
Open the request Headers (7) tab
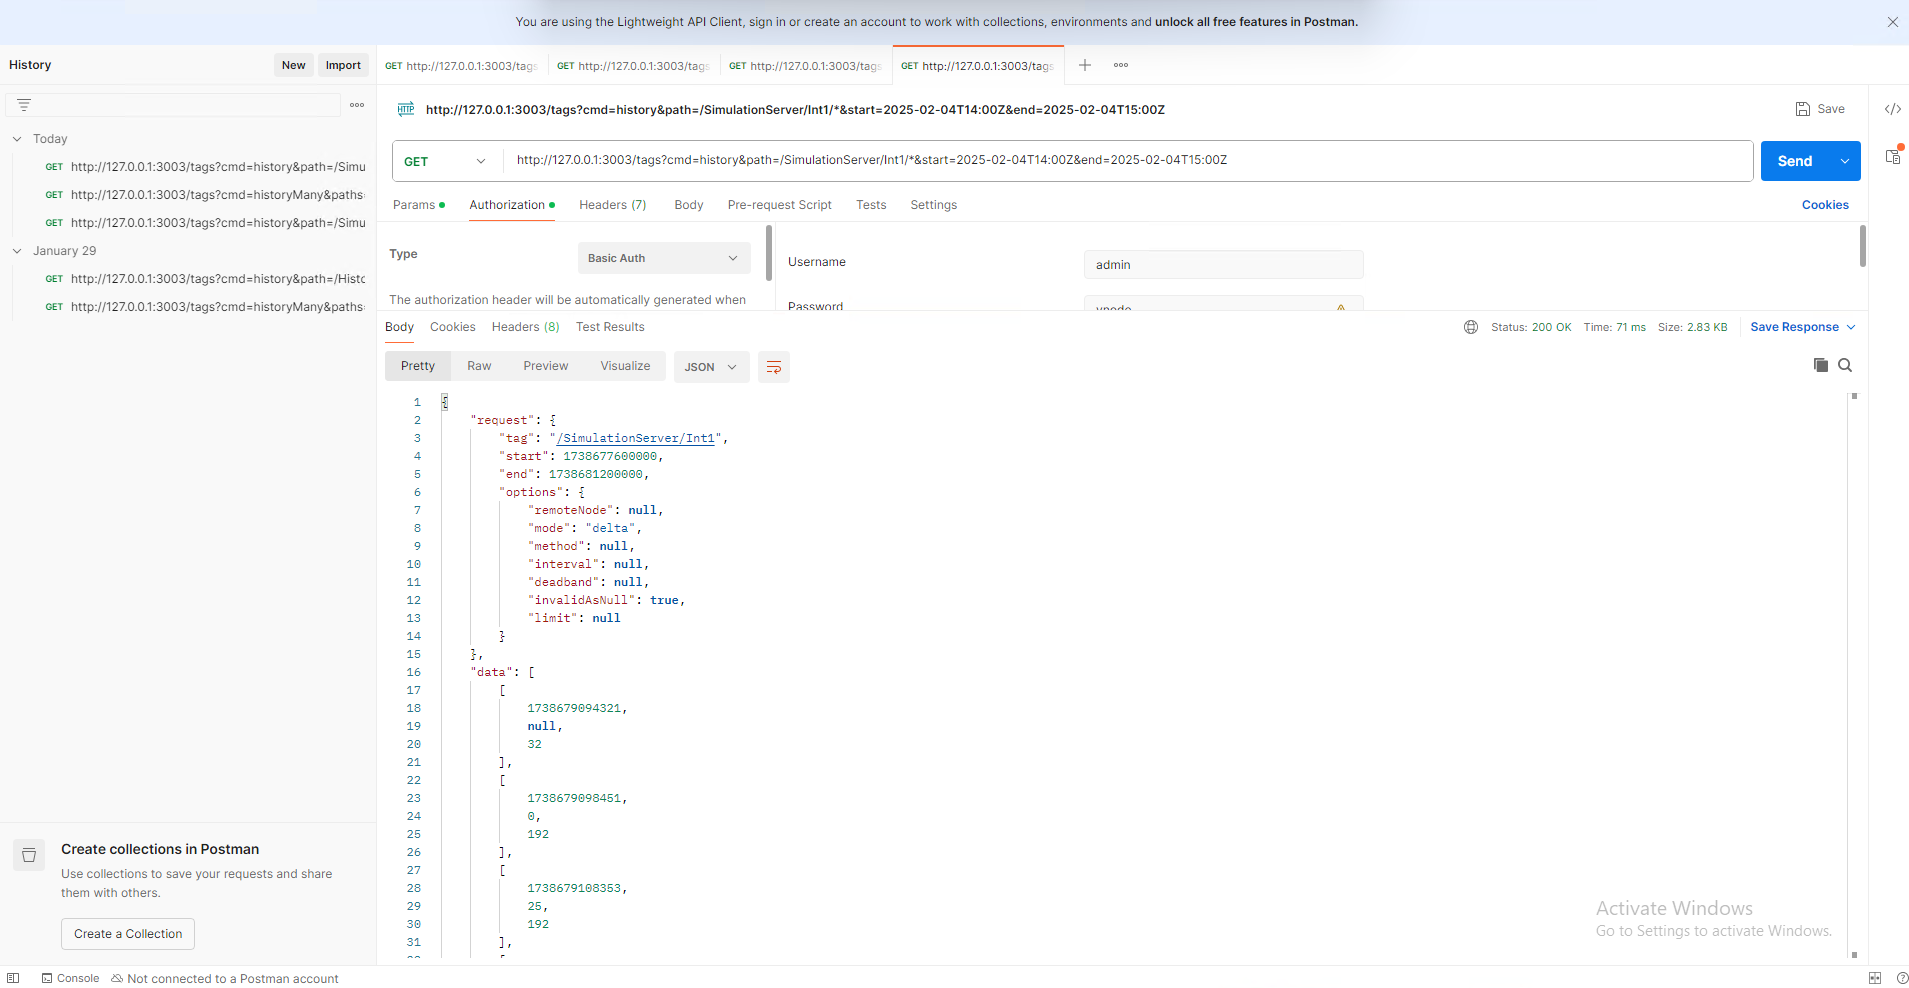point(613,205)
